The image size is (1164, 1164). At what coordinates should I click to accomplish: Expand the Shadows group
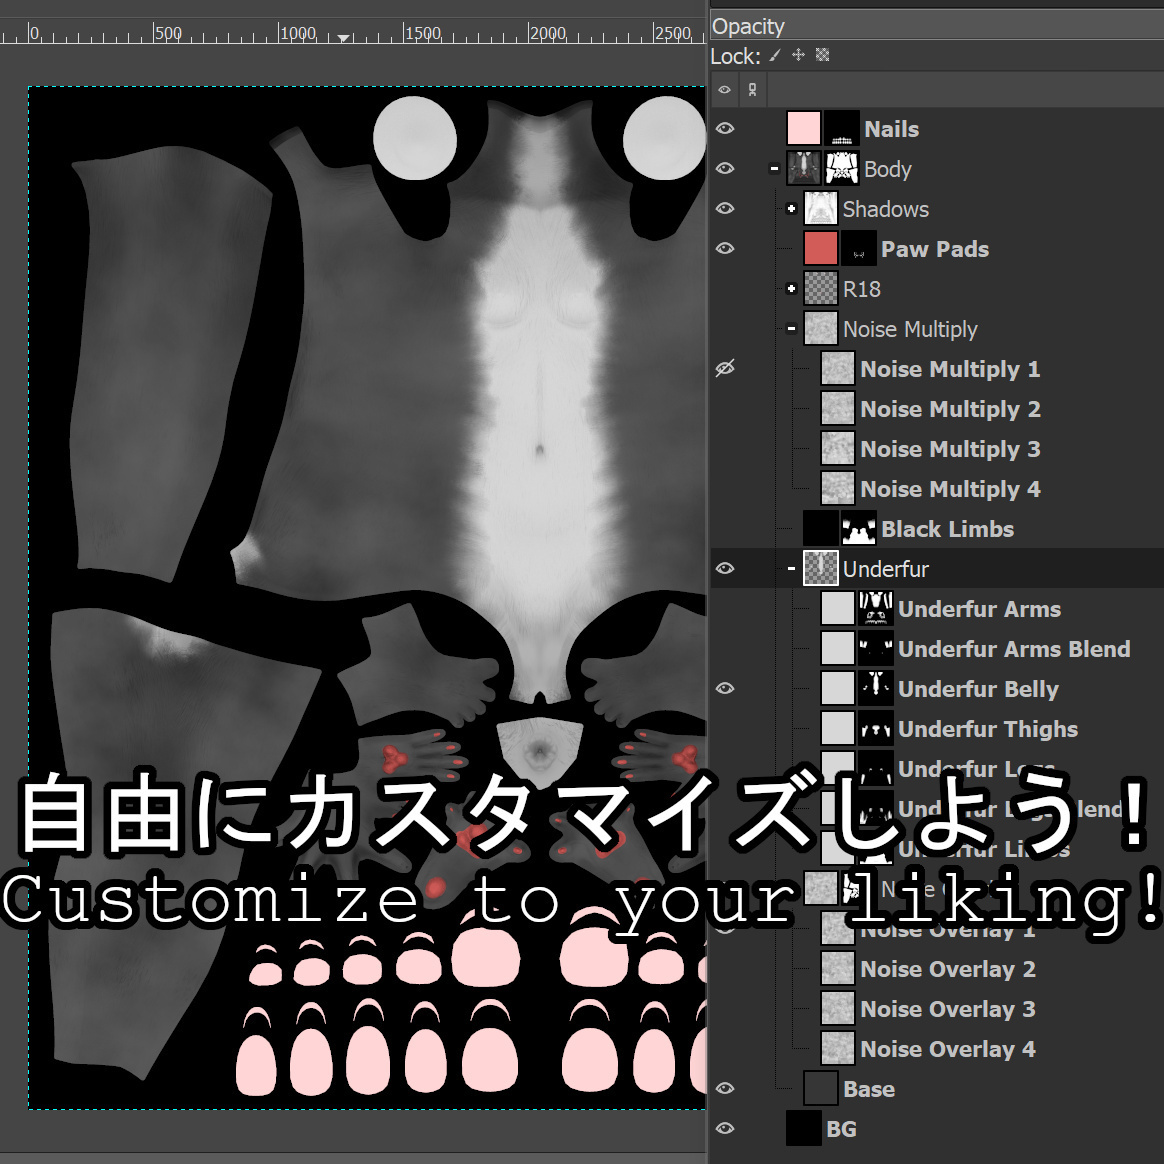coord(790,208)
